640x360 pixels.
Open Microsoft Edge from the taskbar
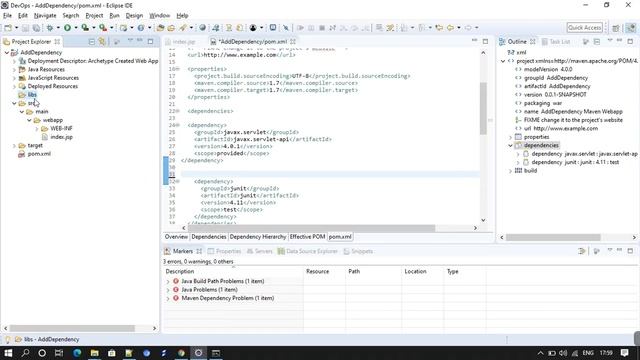point(77,353)
